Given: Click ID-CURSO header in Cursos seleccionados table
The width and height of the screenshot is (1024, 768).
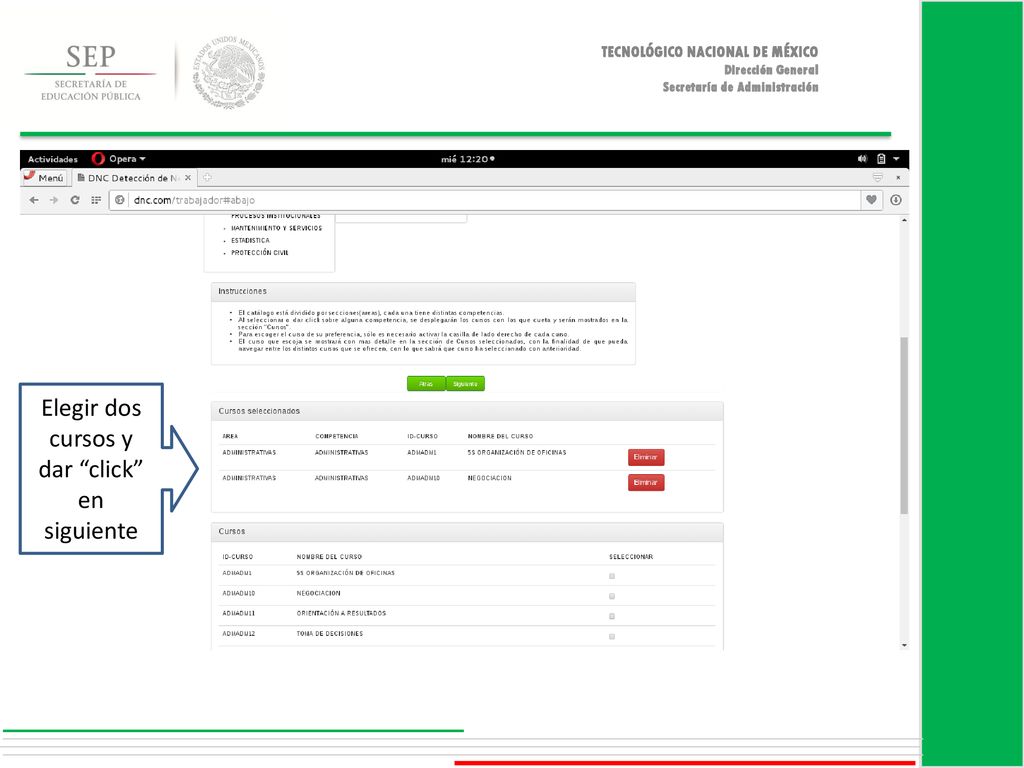Looking at the screenshot, I should pos(422,436).
